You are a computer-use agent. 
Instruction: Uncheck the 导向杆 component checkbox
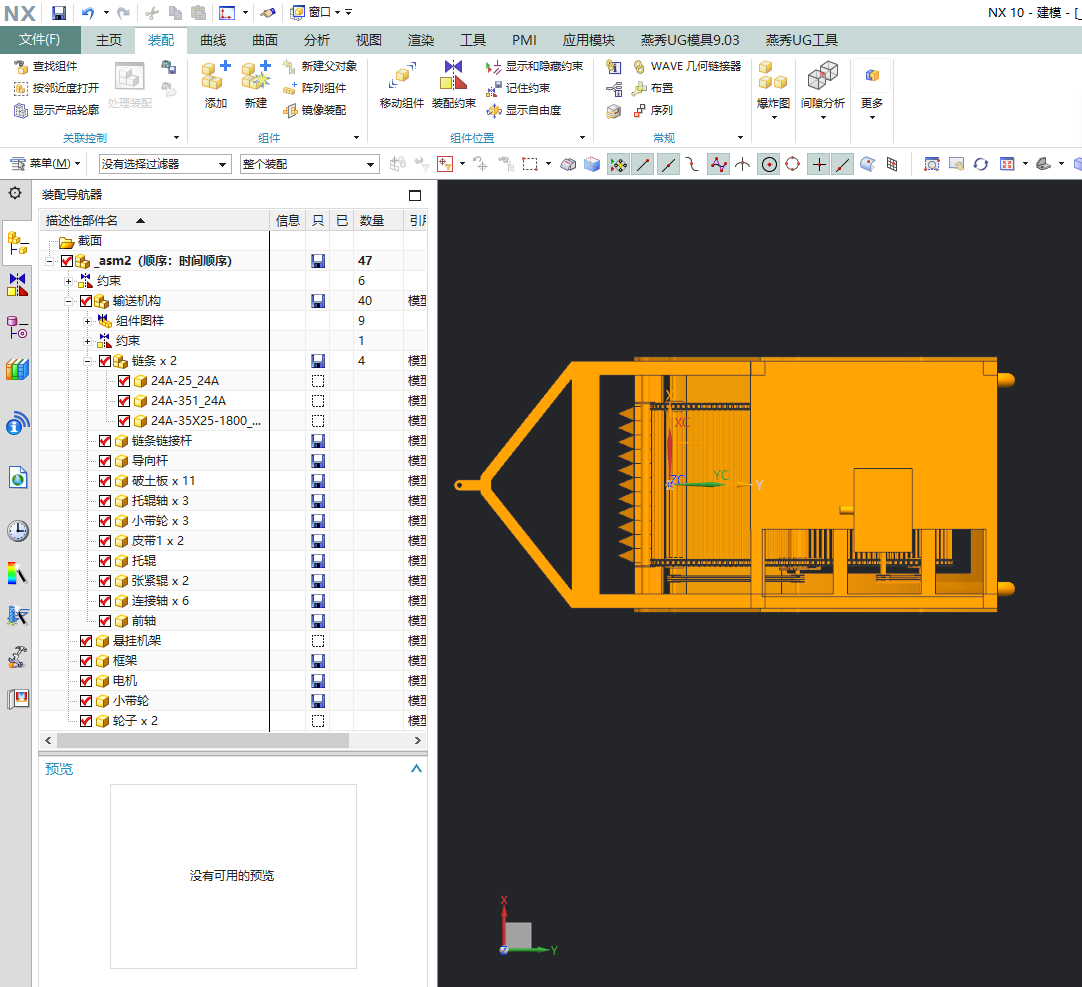coord(105,461)
